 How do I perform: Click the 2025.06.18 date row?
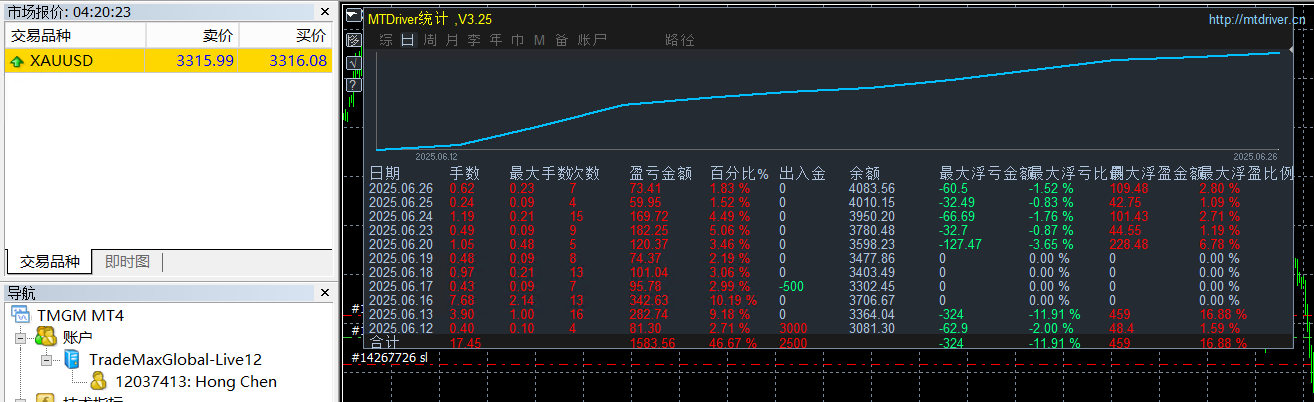click(401, 272)
